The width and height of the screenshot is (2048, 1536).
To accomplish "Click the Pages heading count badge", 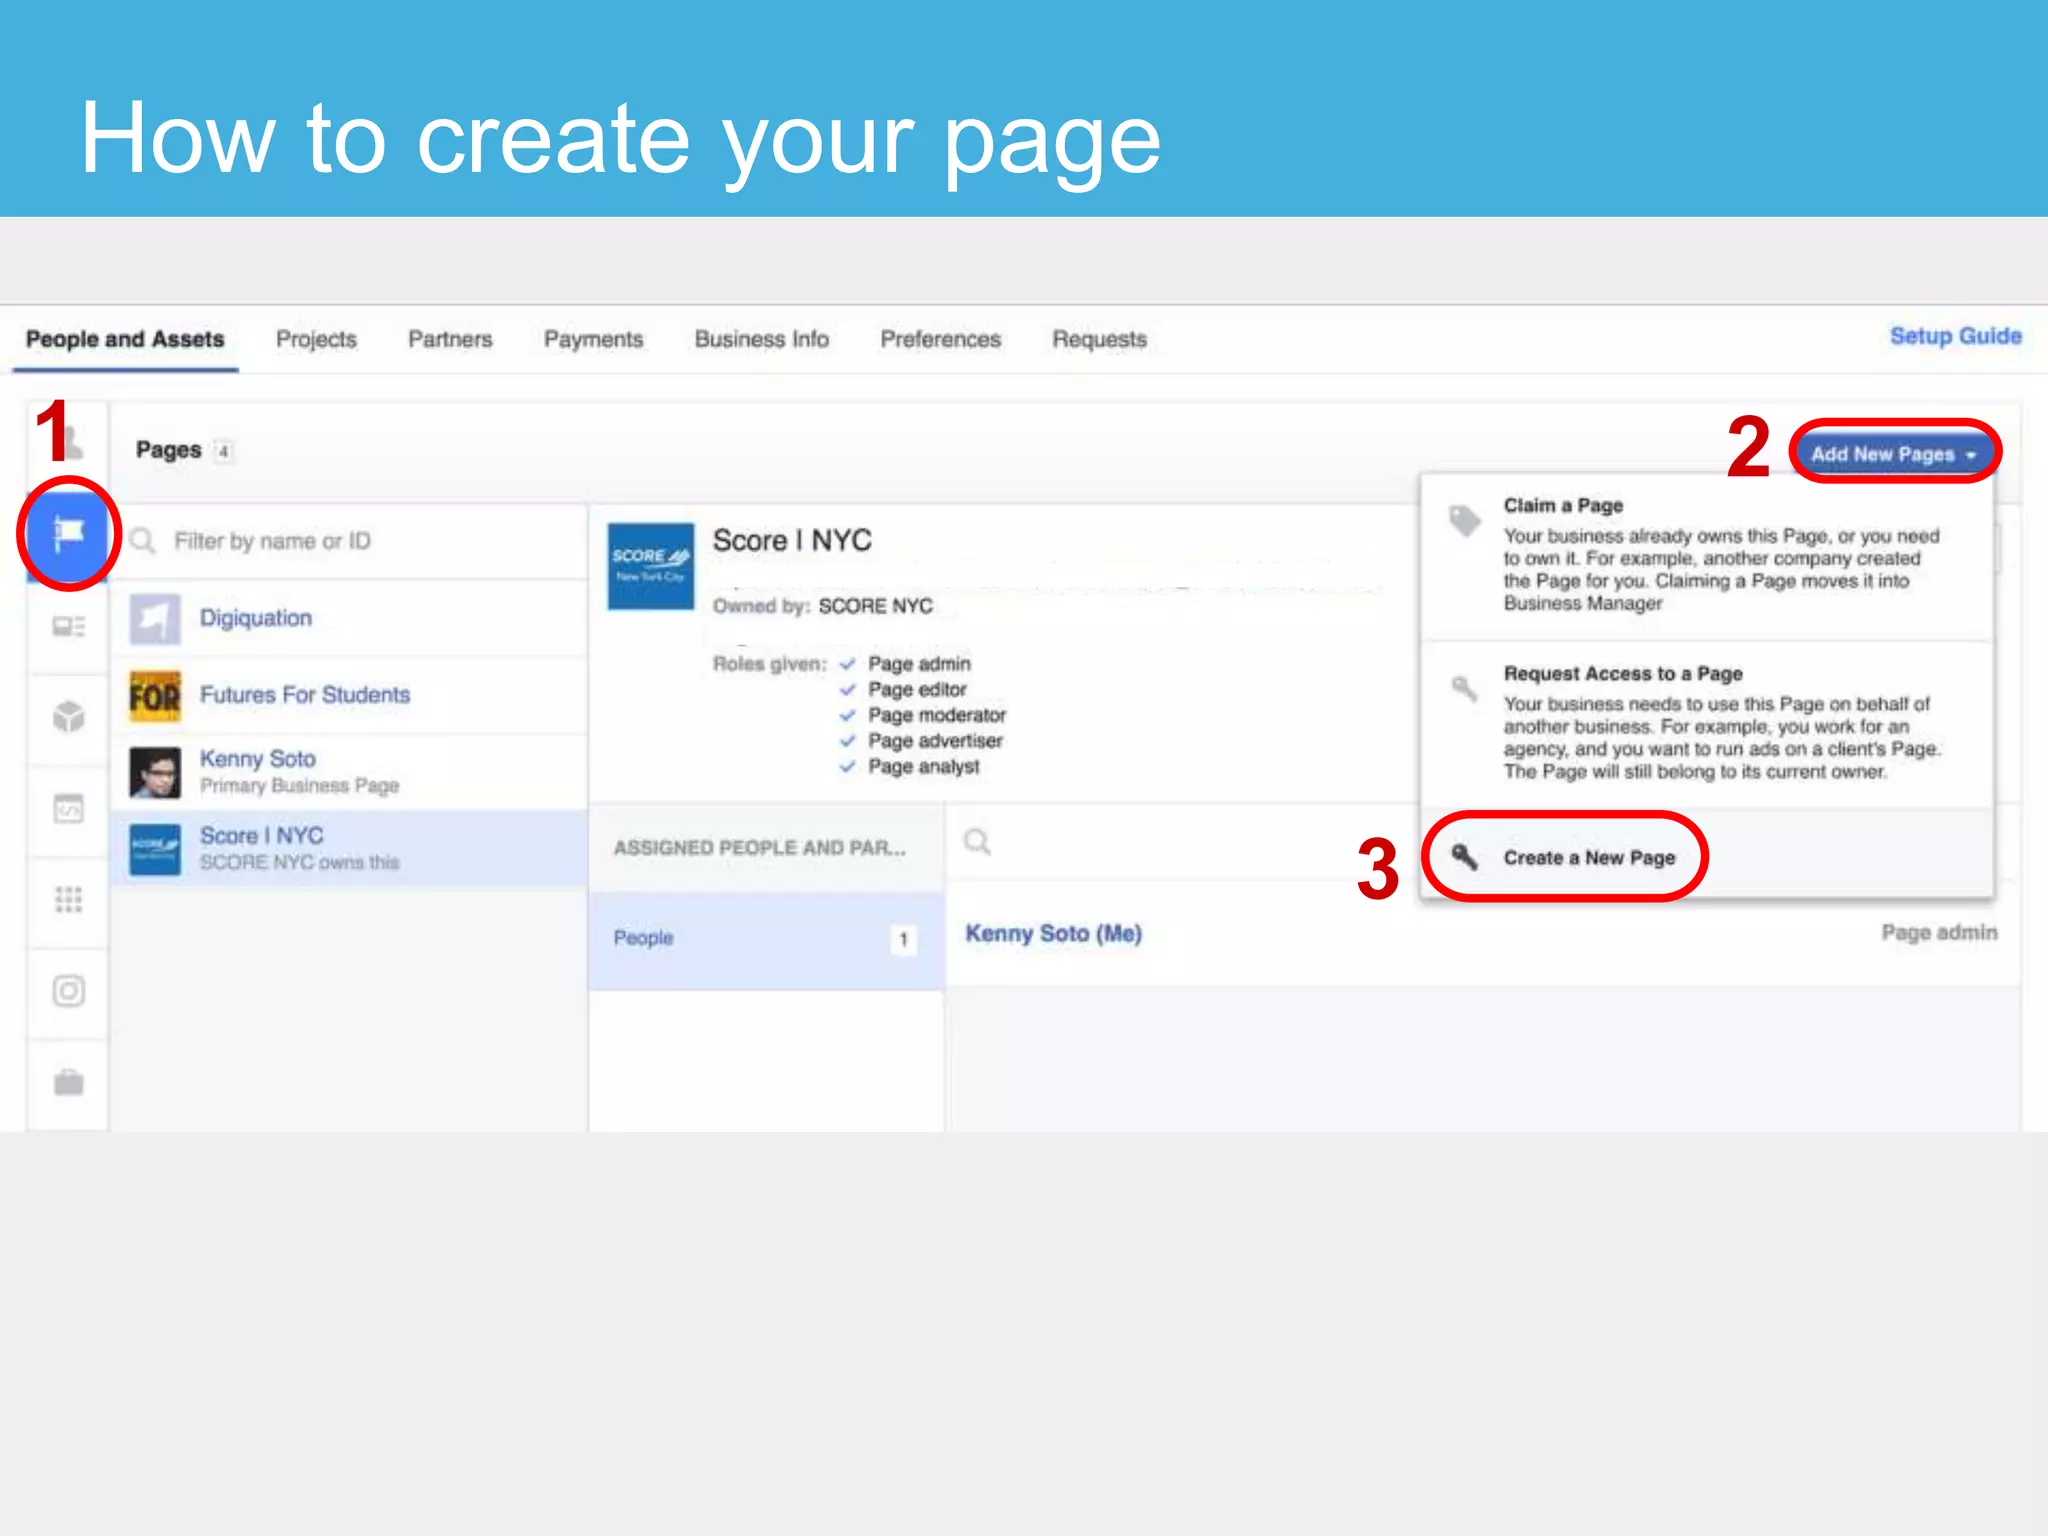I will tap(224, 451).
